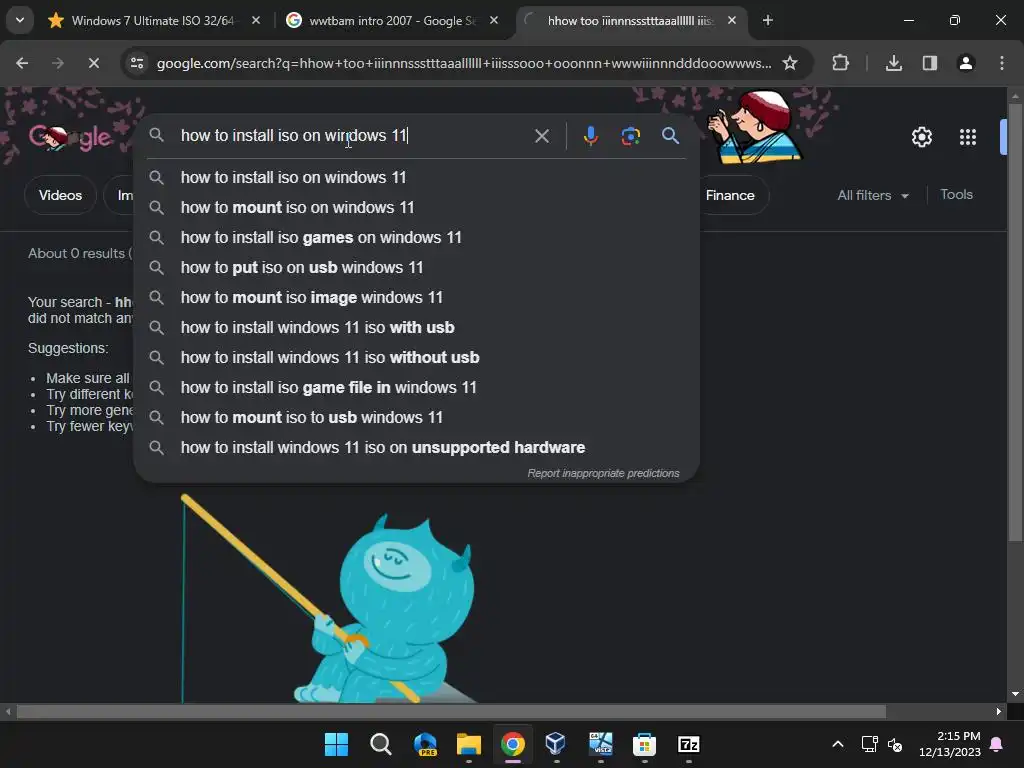The height and width of the screenshot is (768, 1024).
Task: Open Chrome three-dot menu
Action: (1002, 63)
